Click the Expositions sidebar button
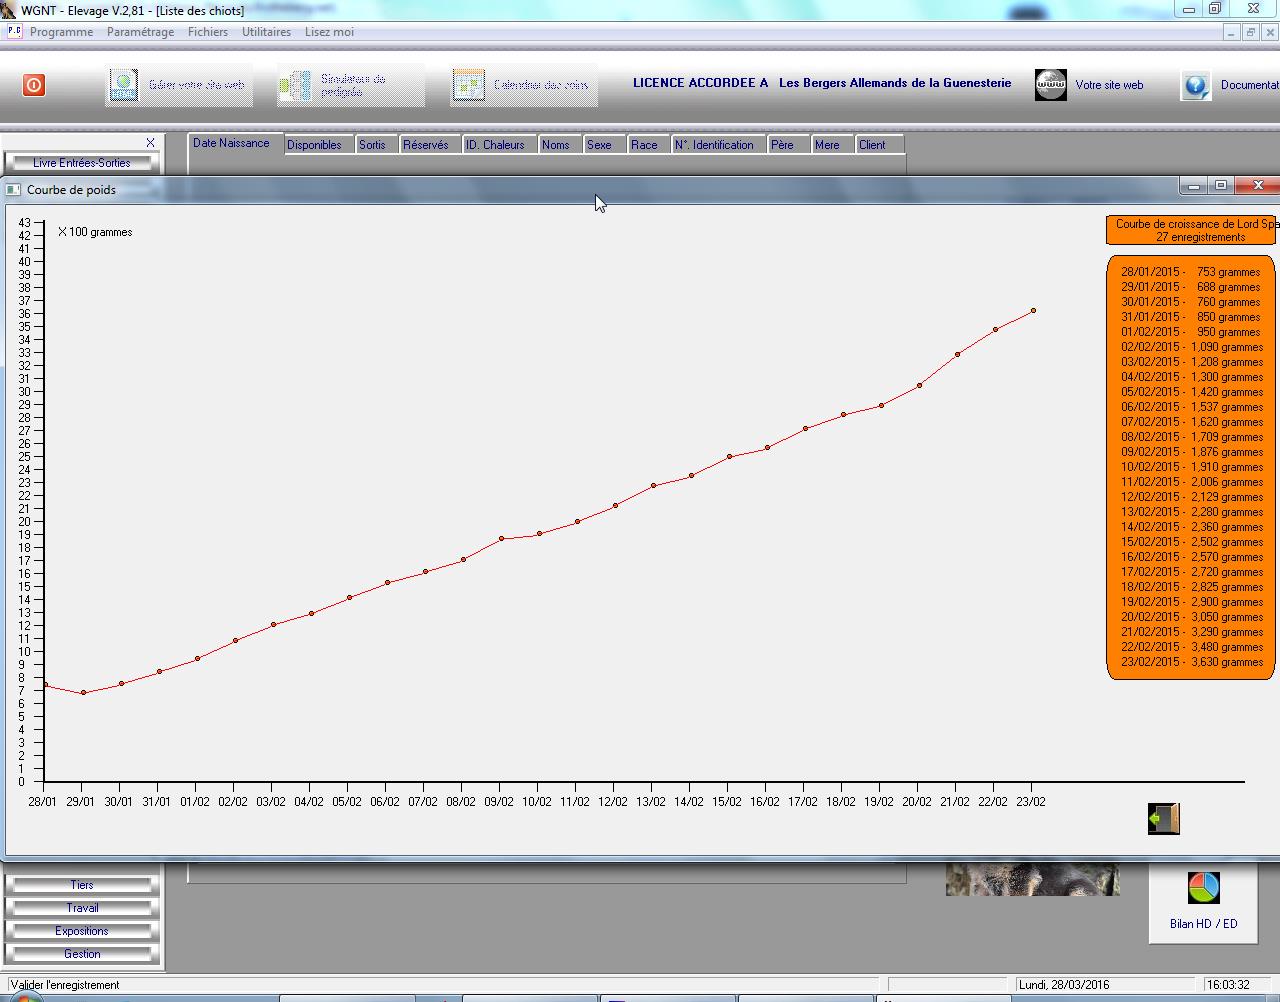This screenshot has height=1002, width=1280. [x=81, y=931]
